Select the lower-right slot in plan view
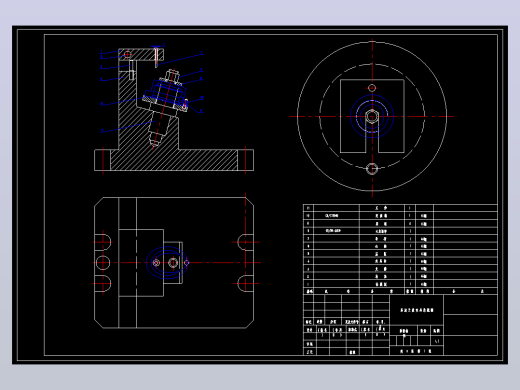 (x=246, y=284)
